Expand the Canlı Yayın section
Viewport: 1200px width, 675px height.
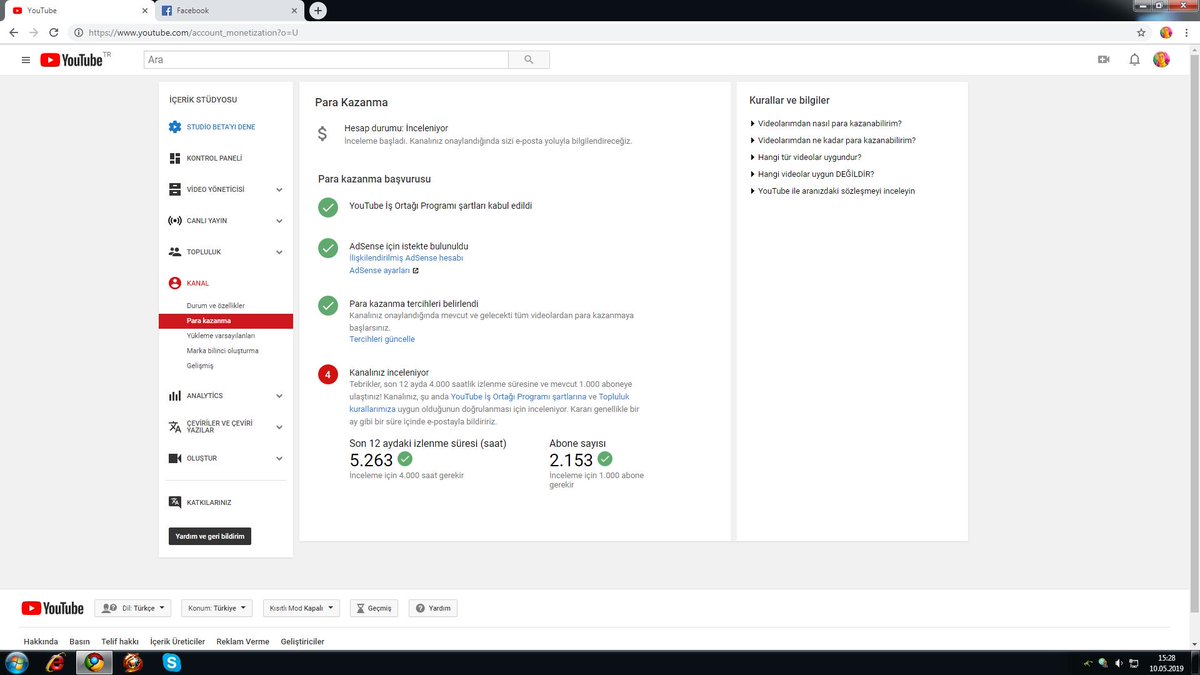click(x=279, y=220)
